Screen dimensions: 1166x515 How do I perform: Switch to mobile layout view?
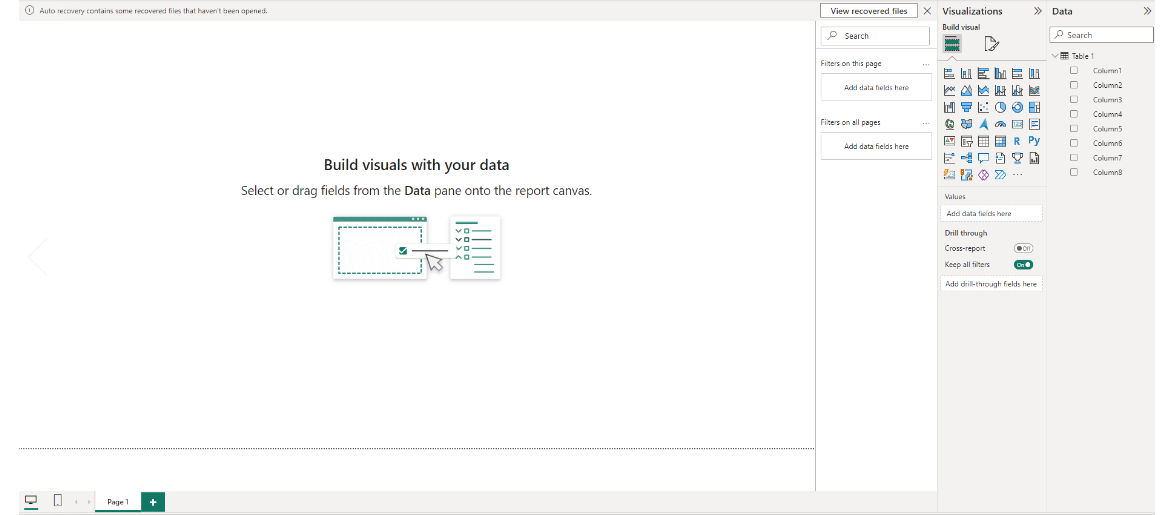[x=58, y=501]
